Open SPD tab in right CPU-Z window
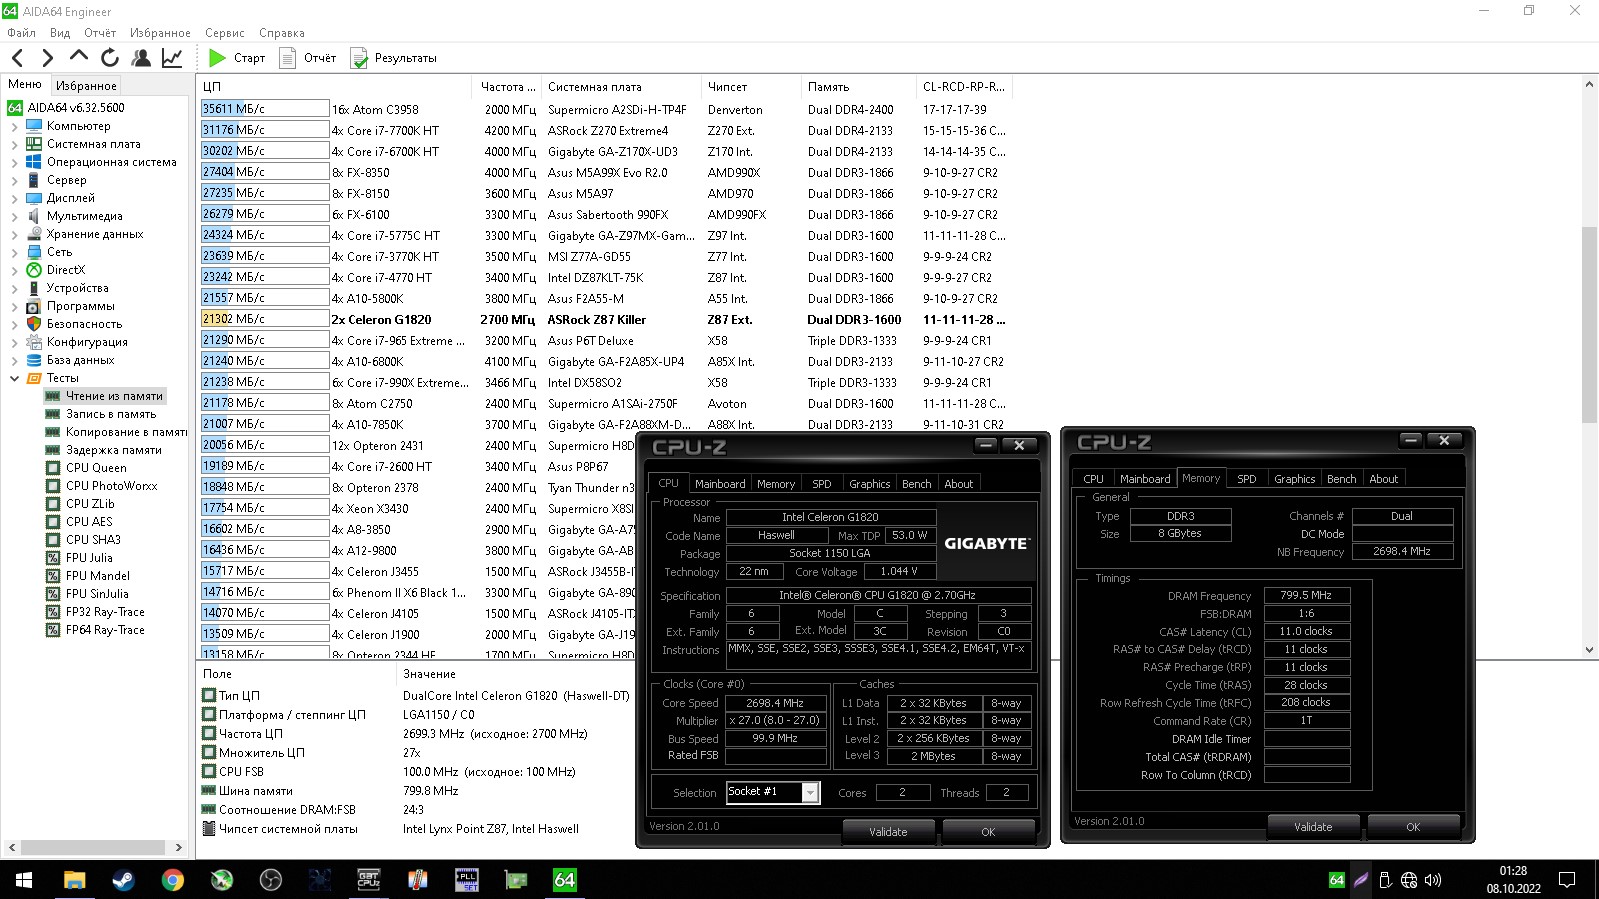 (x=1246, y=479)
